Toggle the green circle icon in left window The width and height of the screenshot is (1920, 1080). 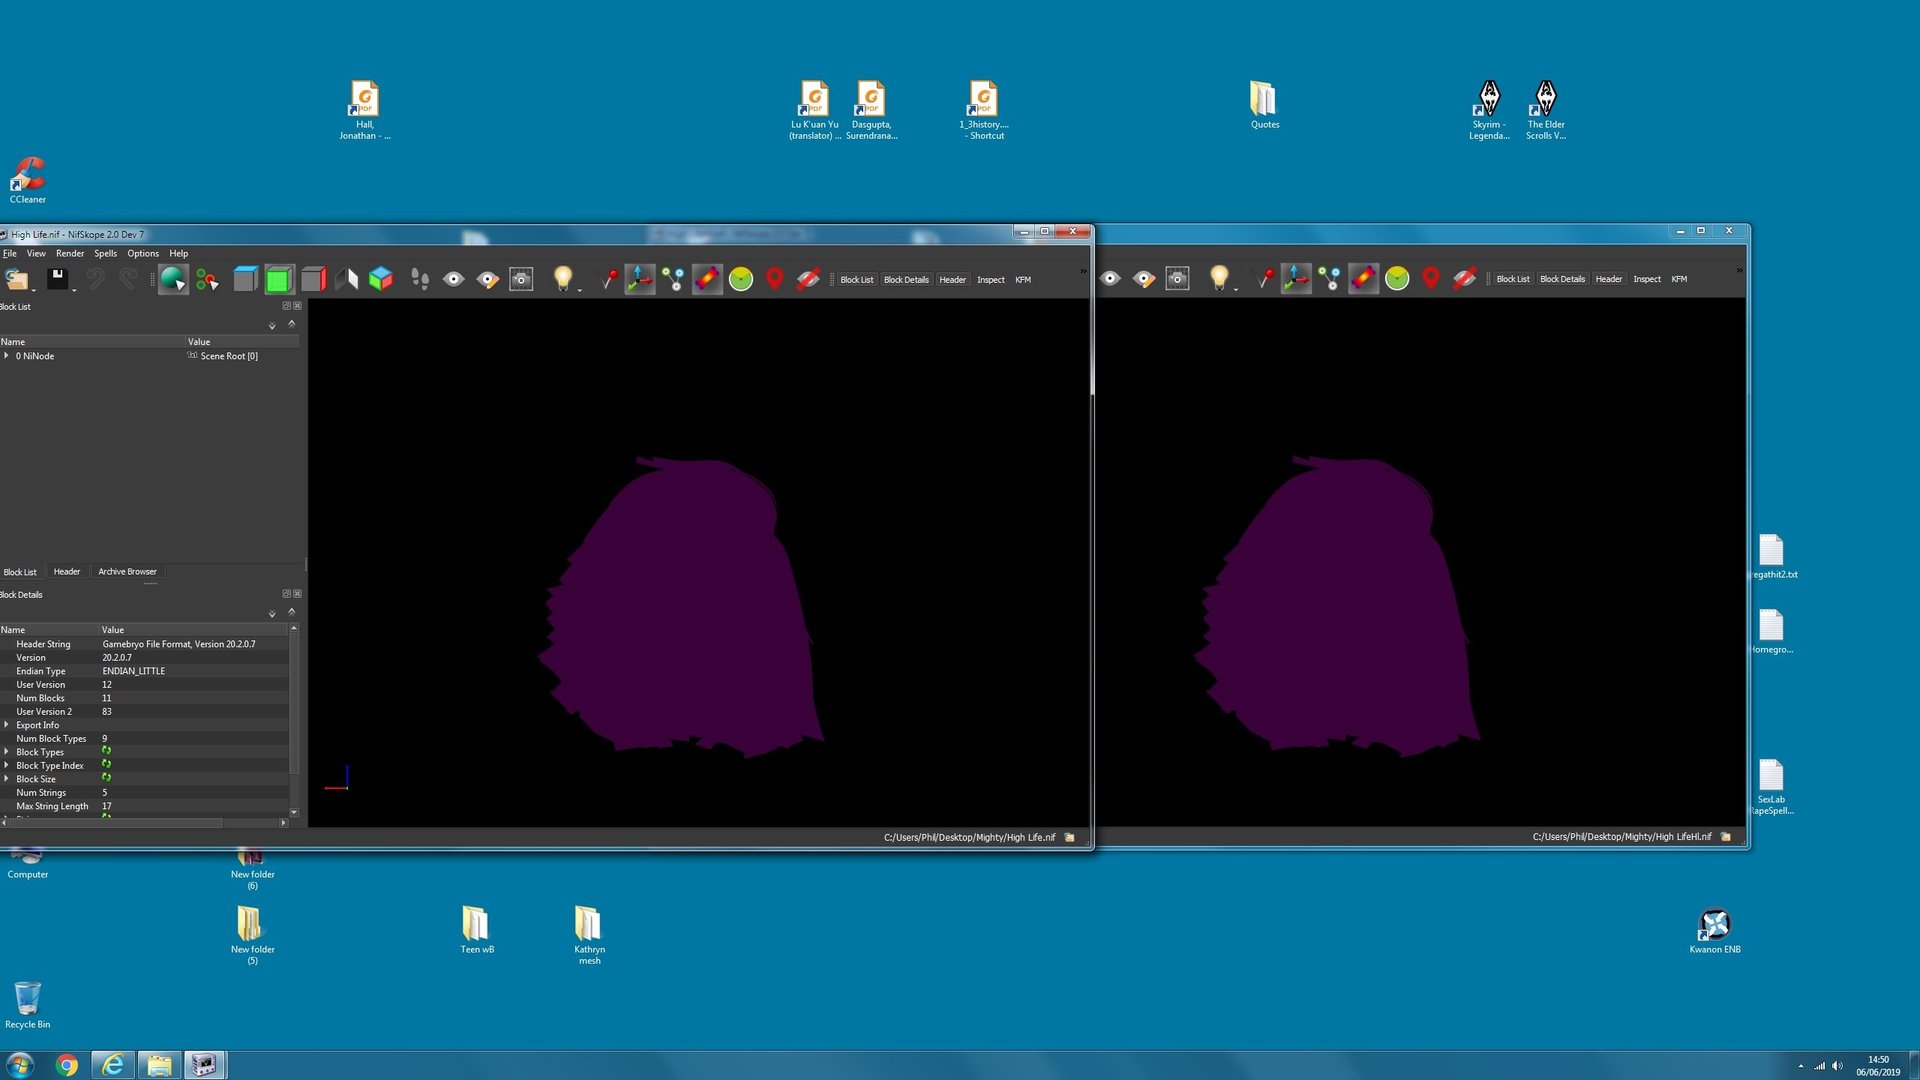point(741,279)
